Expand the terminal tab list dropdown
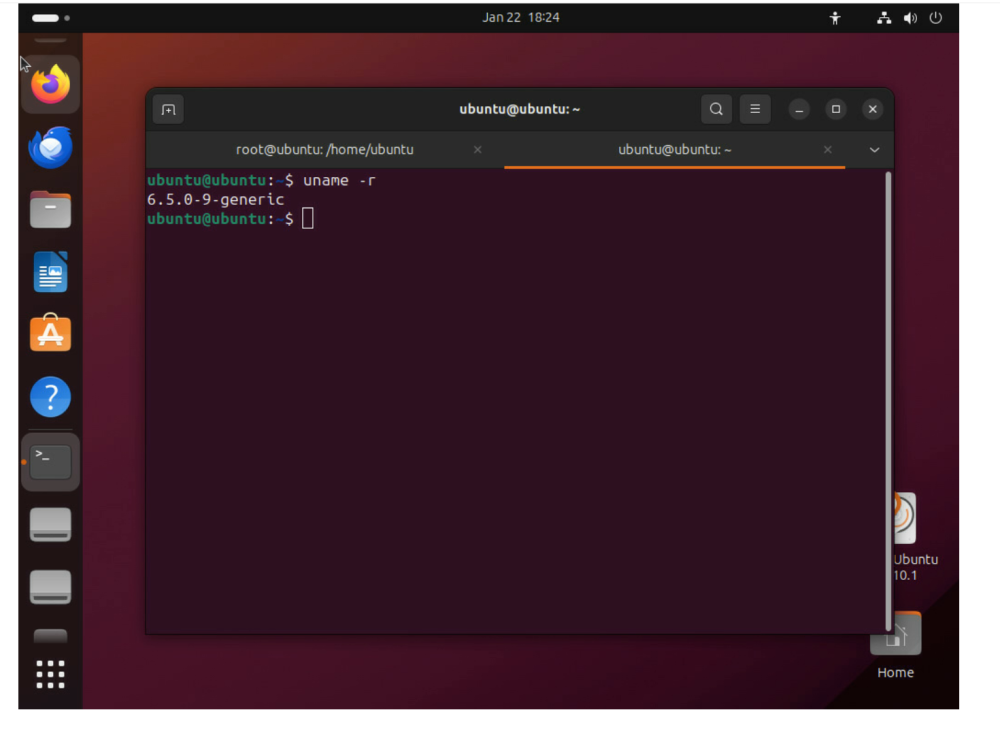The width and height of the screenshot is (1000, 742). tap(874, 150)
